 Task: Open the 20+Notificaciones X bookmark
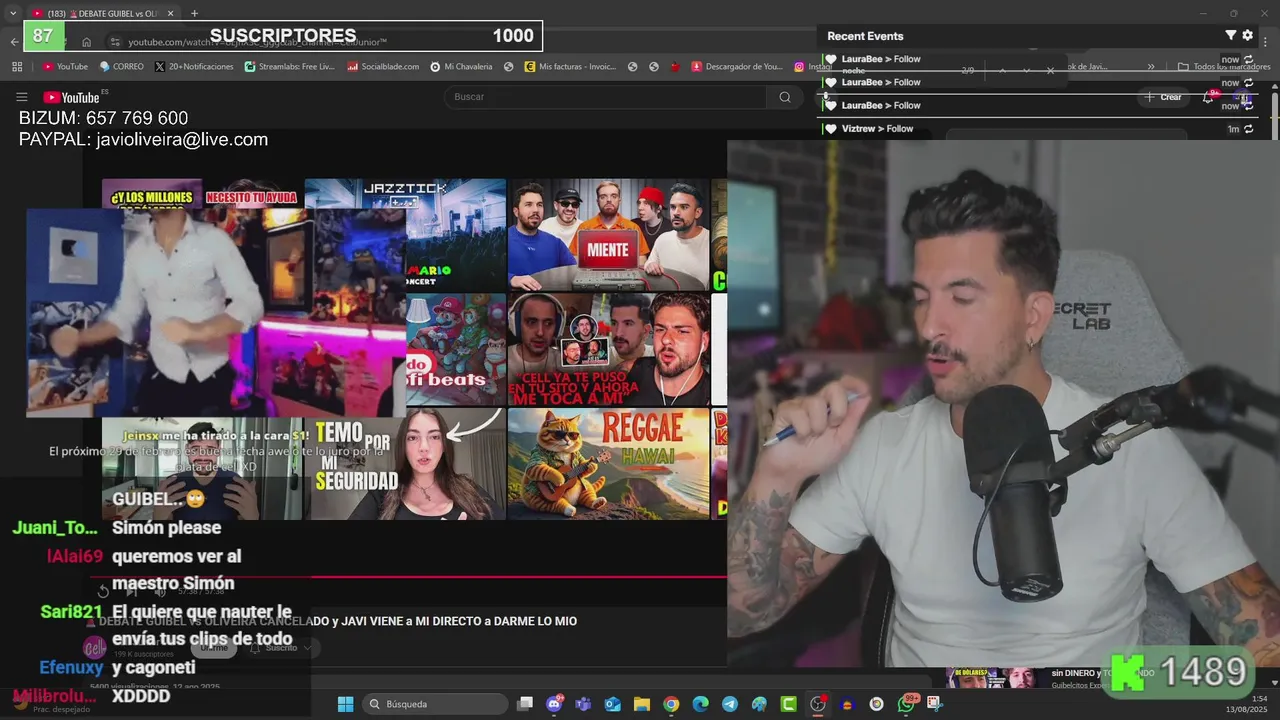click(194, 67)
